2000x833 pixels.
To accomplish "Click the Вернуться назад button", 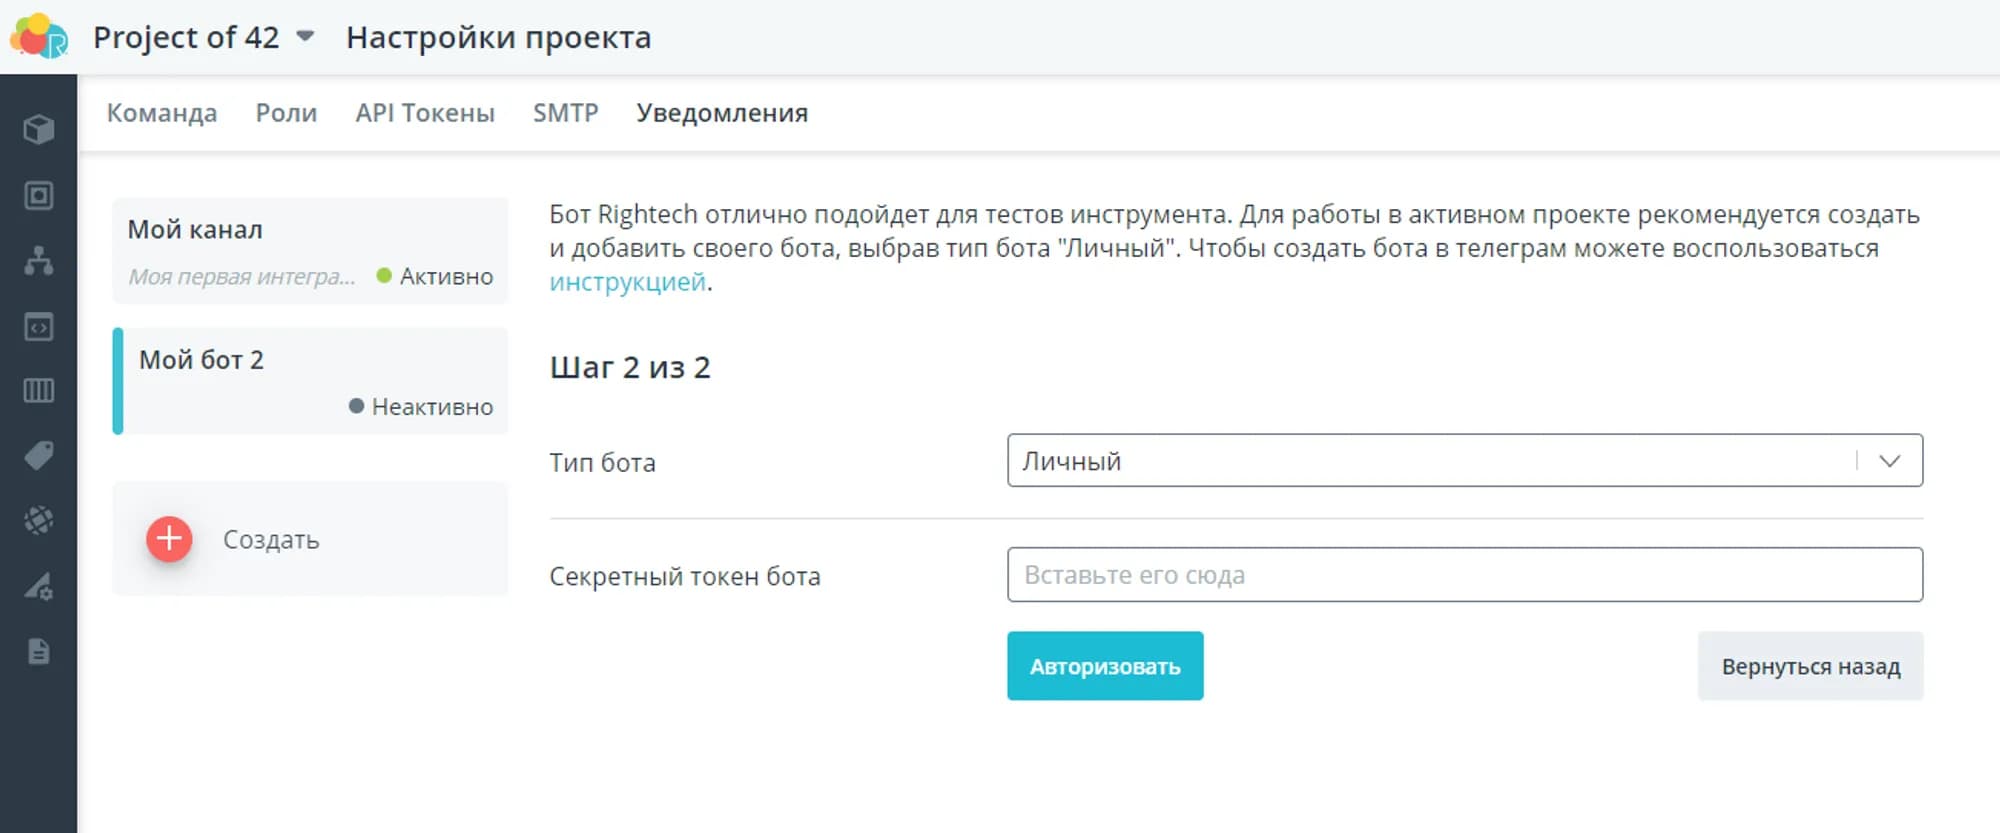I will click(x=1810, y=666).
